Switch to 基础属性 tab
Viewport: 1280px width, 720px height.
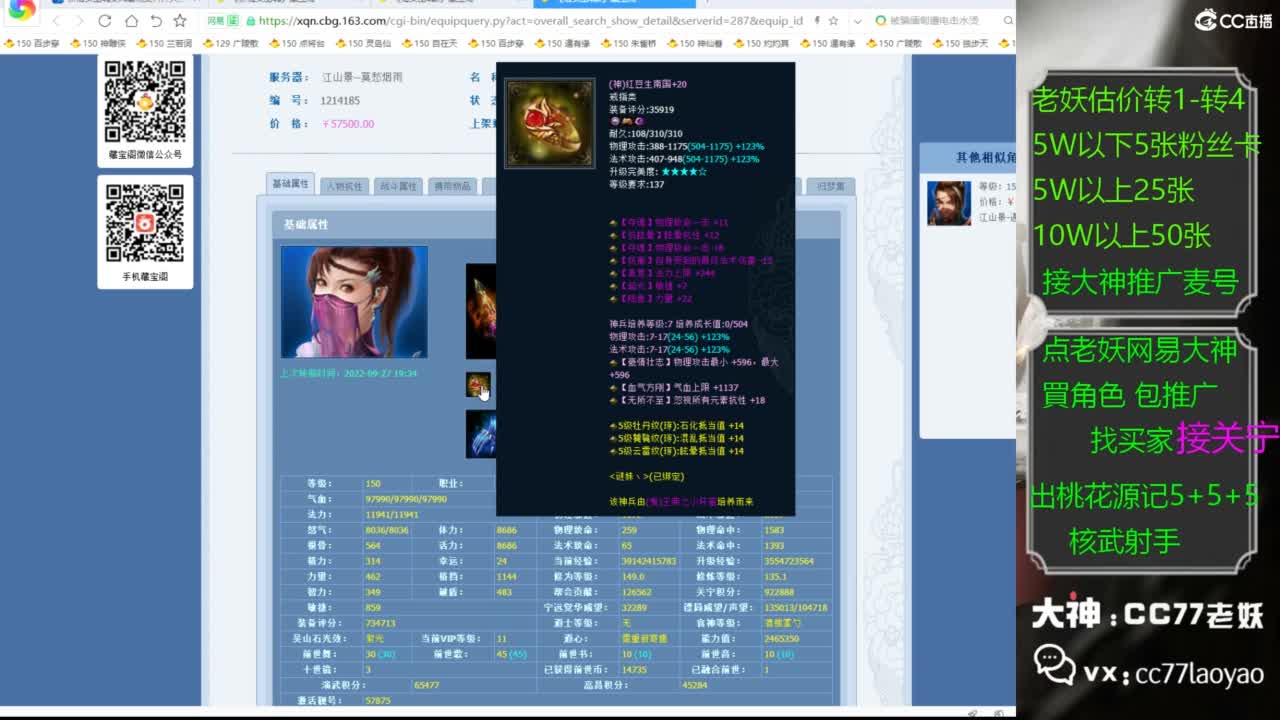point(290,184)
